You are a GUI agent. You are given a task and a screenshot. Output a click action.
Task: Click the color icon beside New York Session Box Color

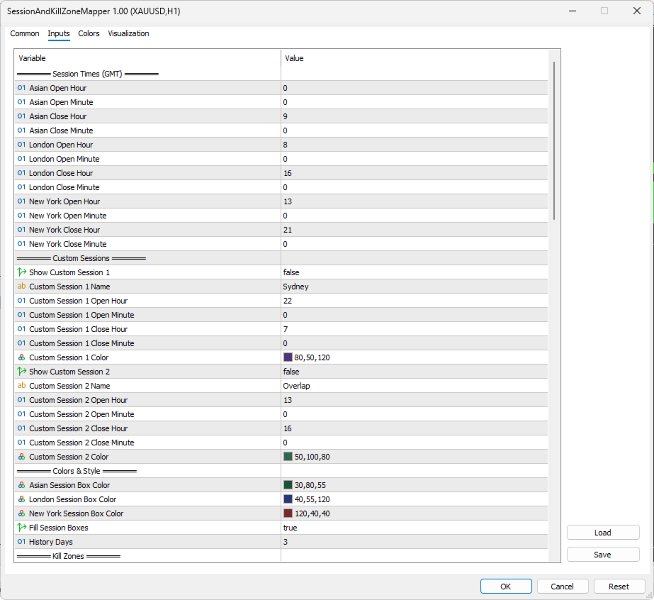[x=22, y=513]
